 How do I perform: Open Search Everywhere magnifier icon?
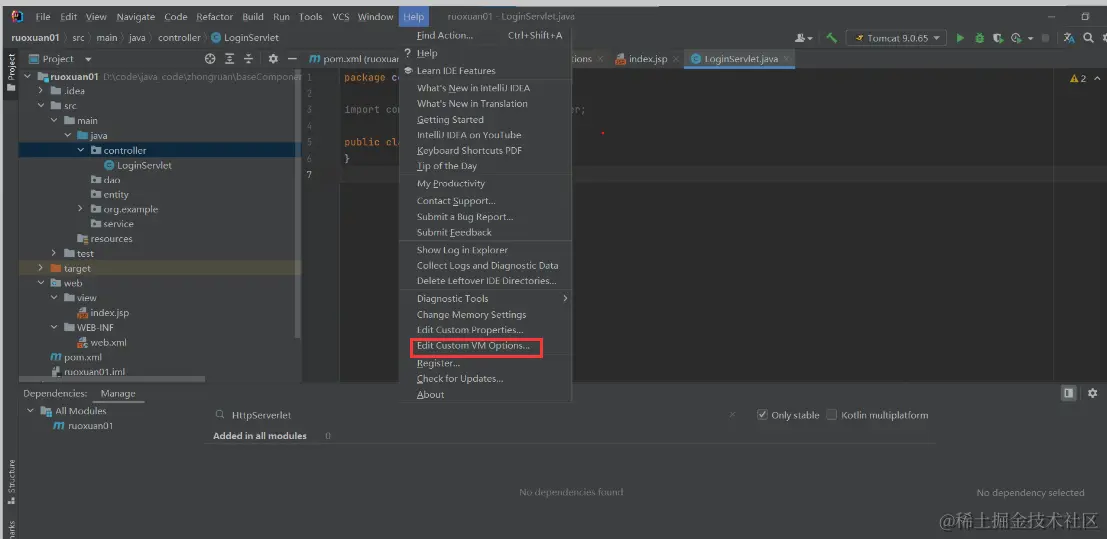(x=1090, y=38)
